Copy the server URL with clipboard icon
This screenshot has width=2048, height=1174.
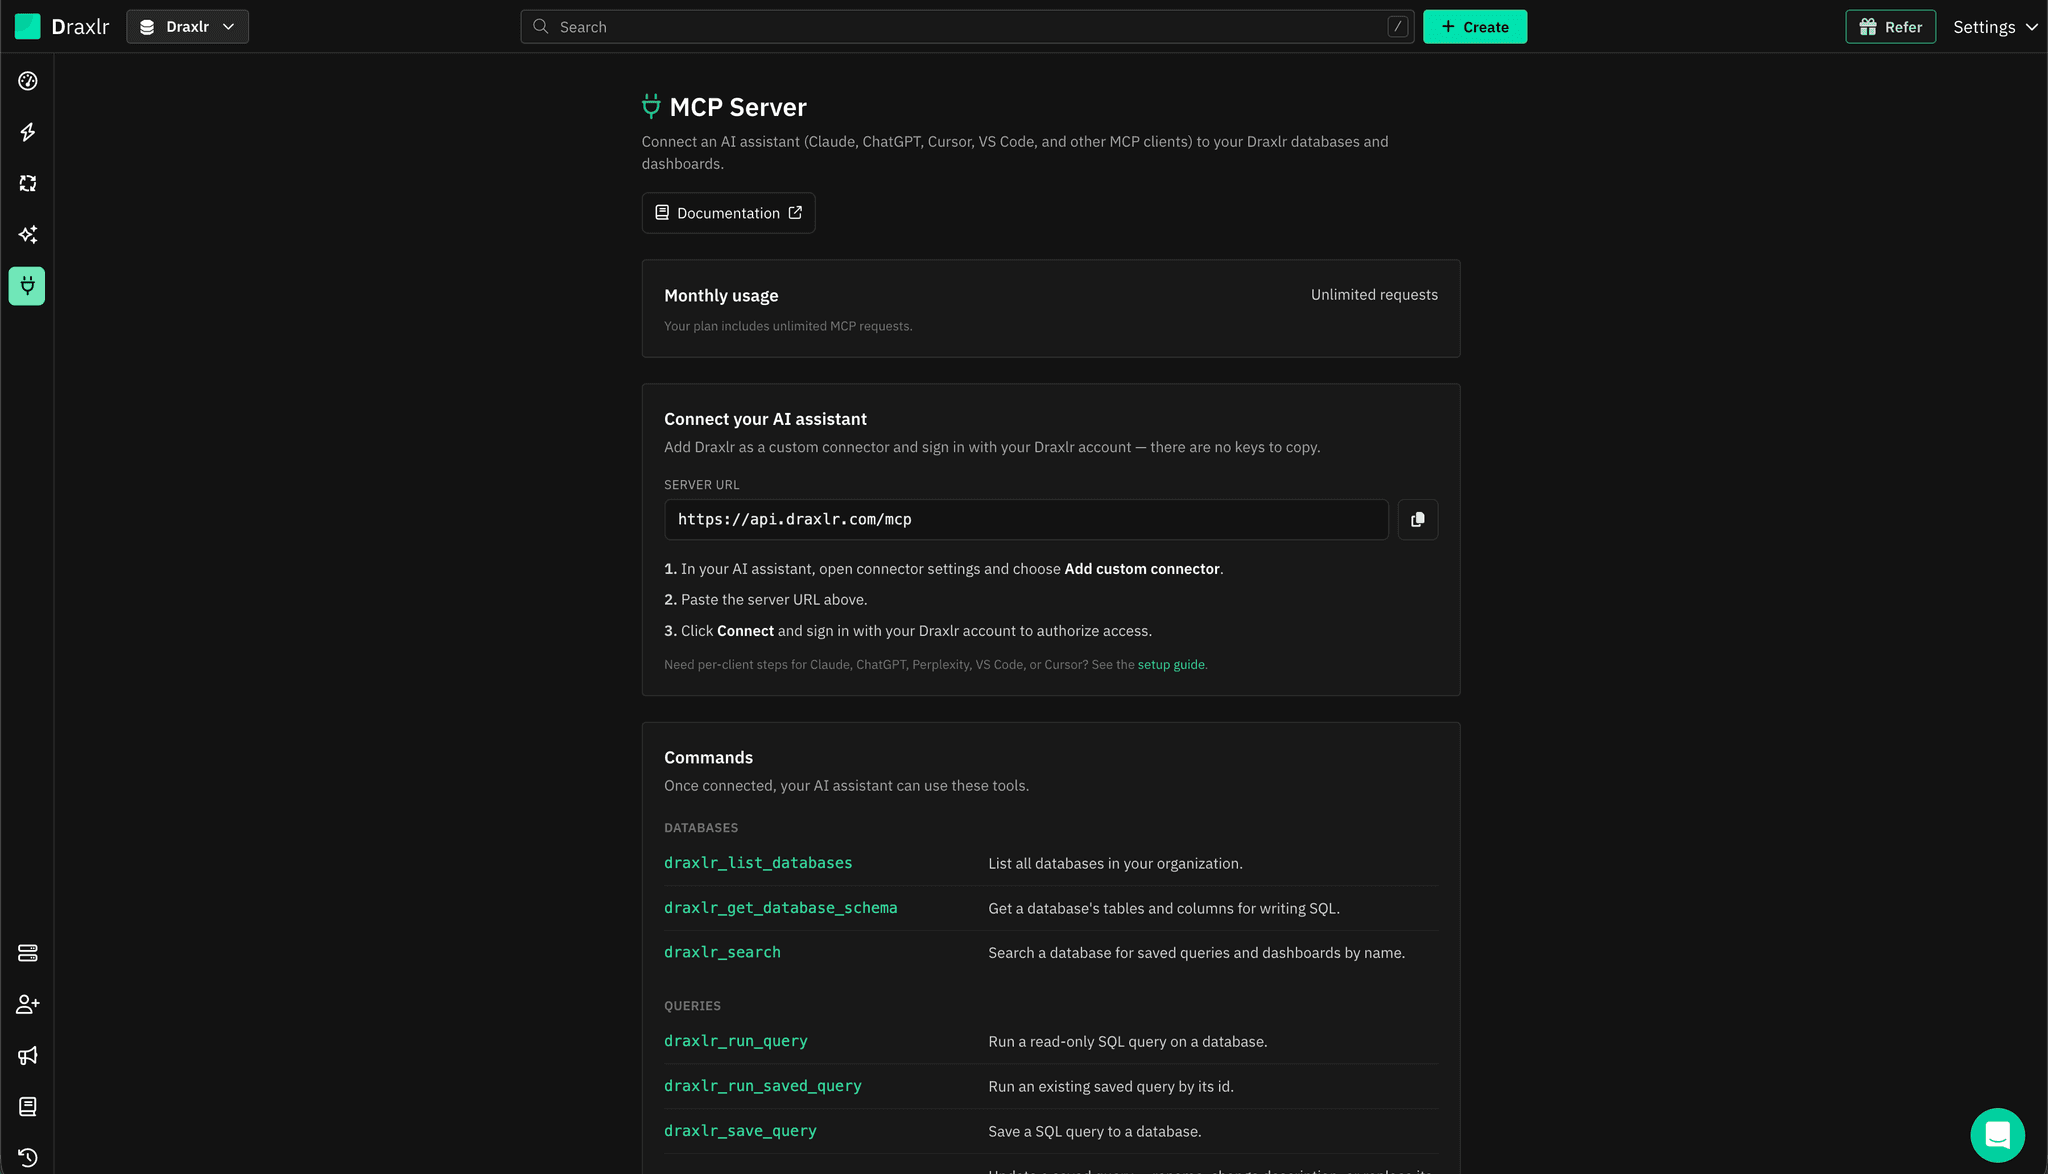(x=1417, y=519)
